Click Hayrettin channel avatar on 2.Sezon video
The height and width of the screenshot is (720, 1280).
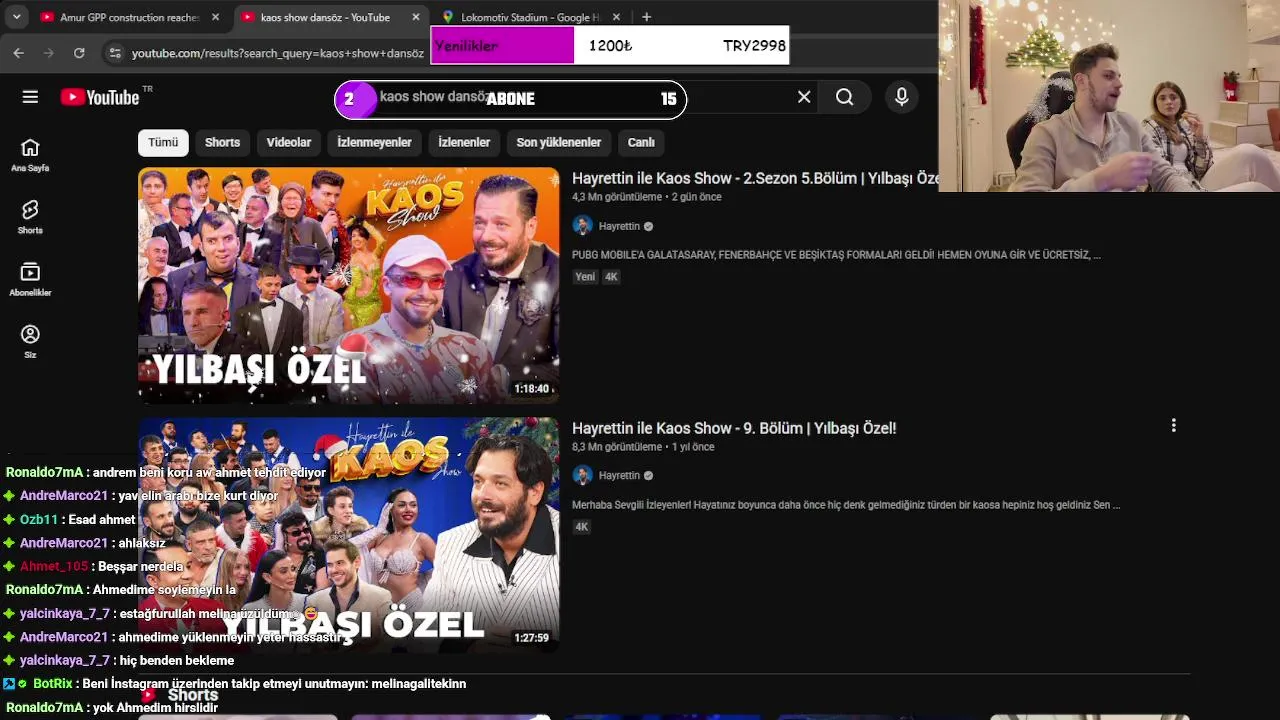(582, 226)
